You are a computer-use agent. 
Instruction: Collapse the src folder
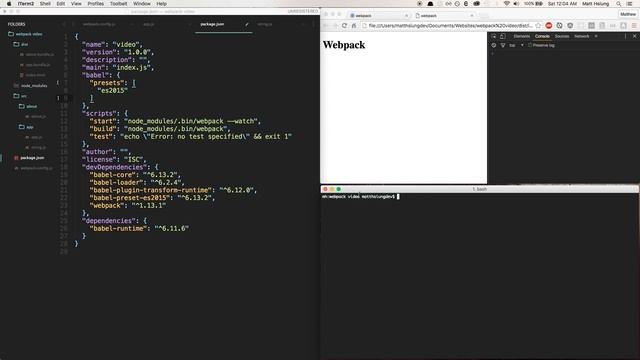click(x=20, y=96)
